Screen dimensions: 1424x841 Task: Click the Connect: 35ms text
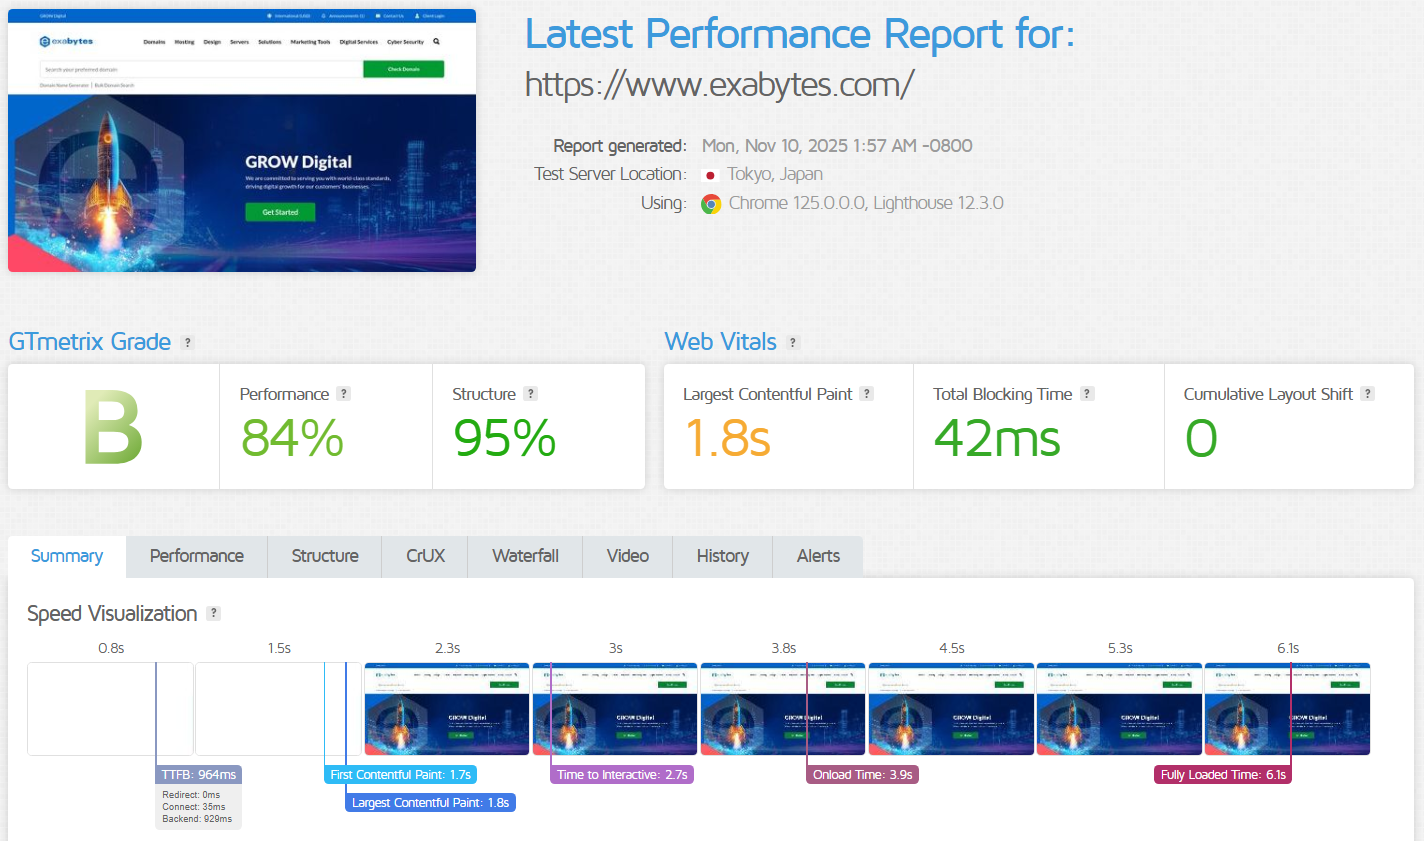pyautogui.click(x=194, y=807)
